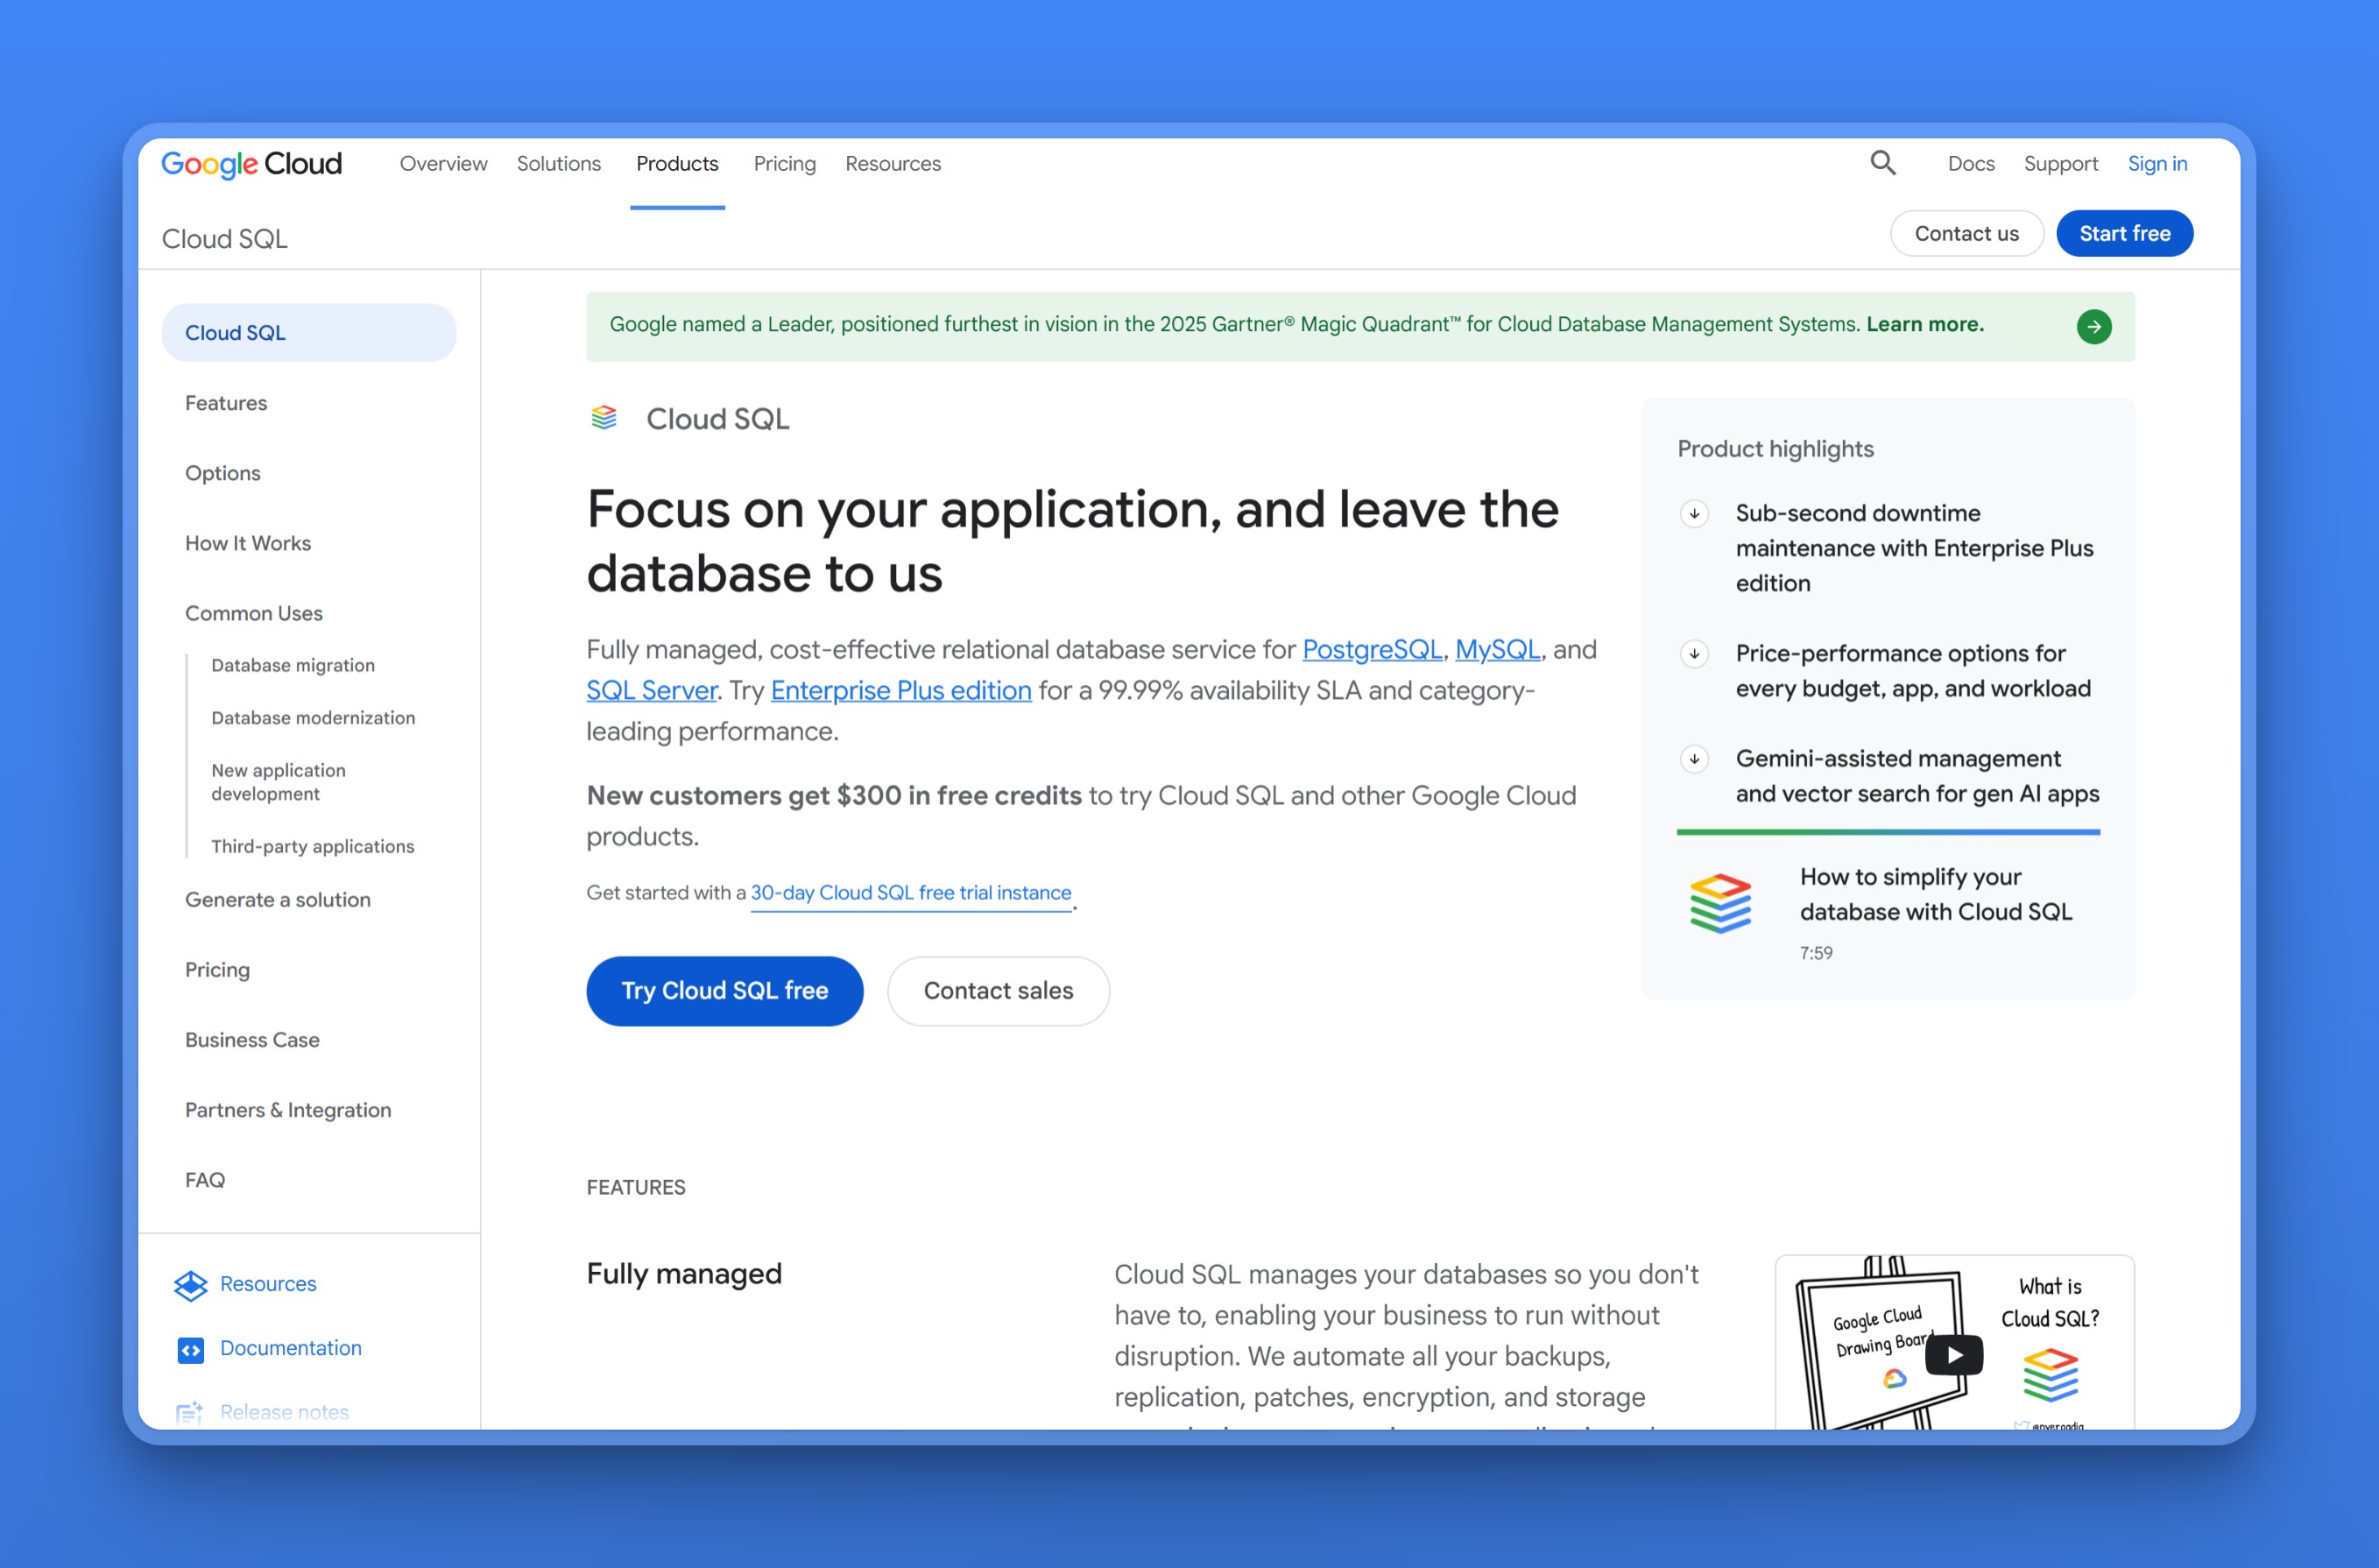The image size is (2379, 1568).
Task: Open Database migration sidebar item
Action: point(292,666)
